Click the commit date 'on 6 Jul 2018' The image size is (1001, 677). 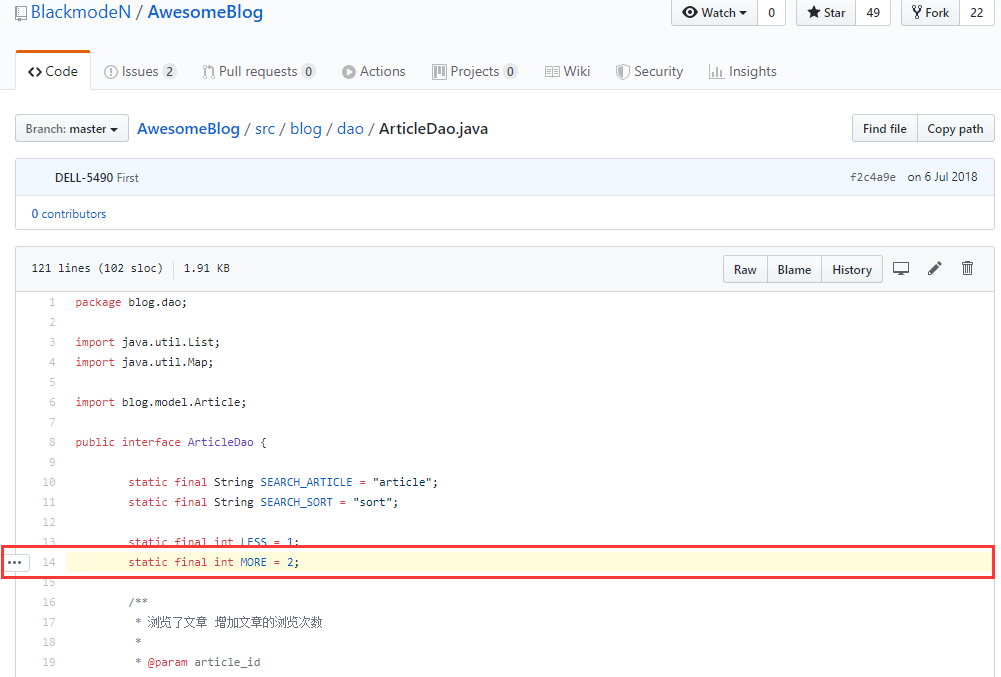(942, 177)
